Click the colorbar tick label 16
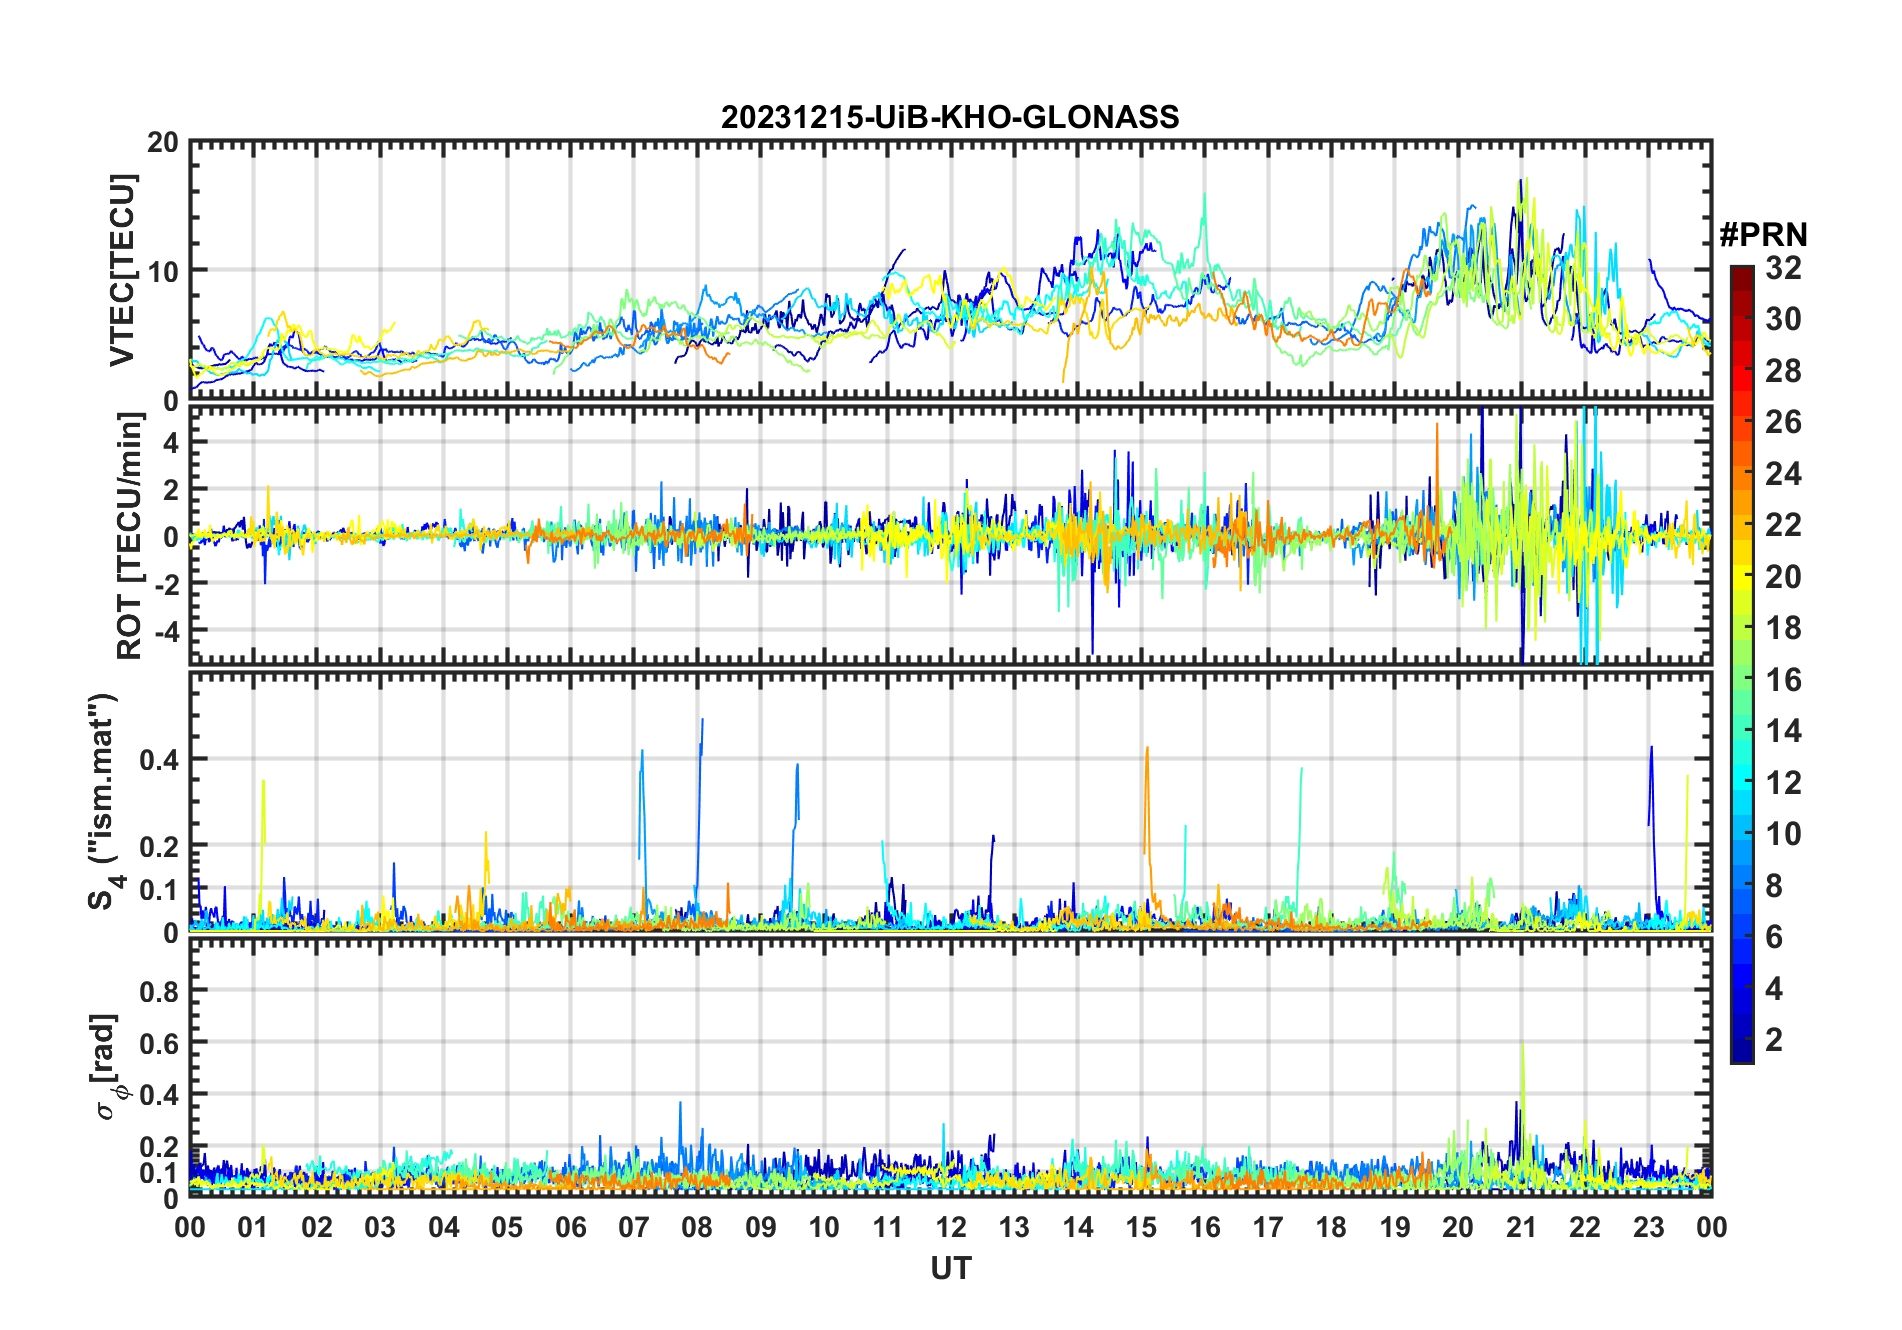 click(x=1783, y=680)
